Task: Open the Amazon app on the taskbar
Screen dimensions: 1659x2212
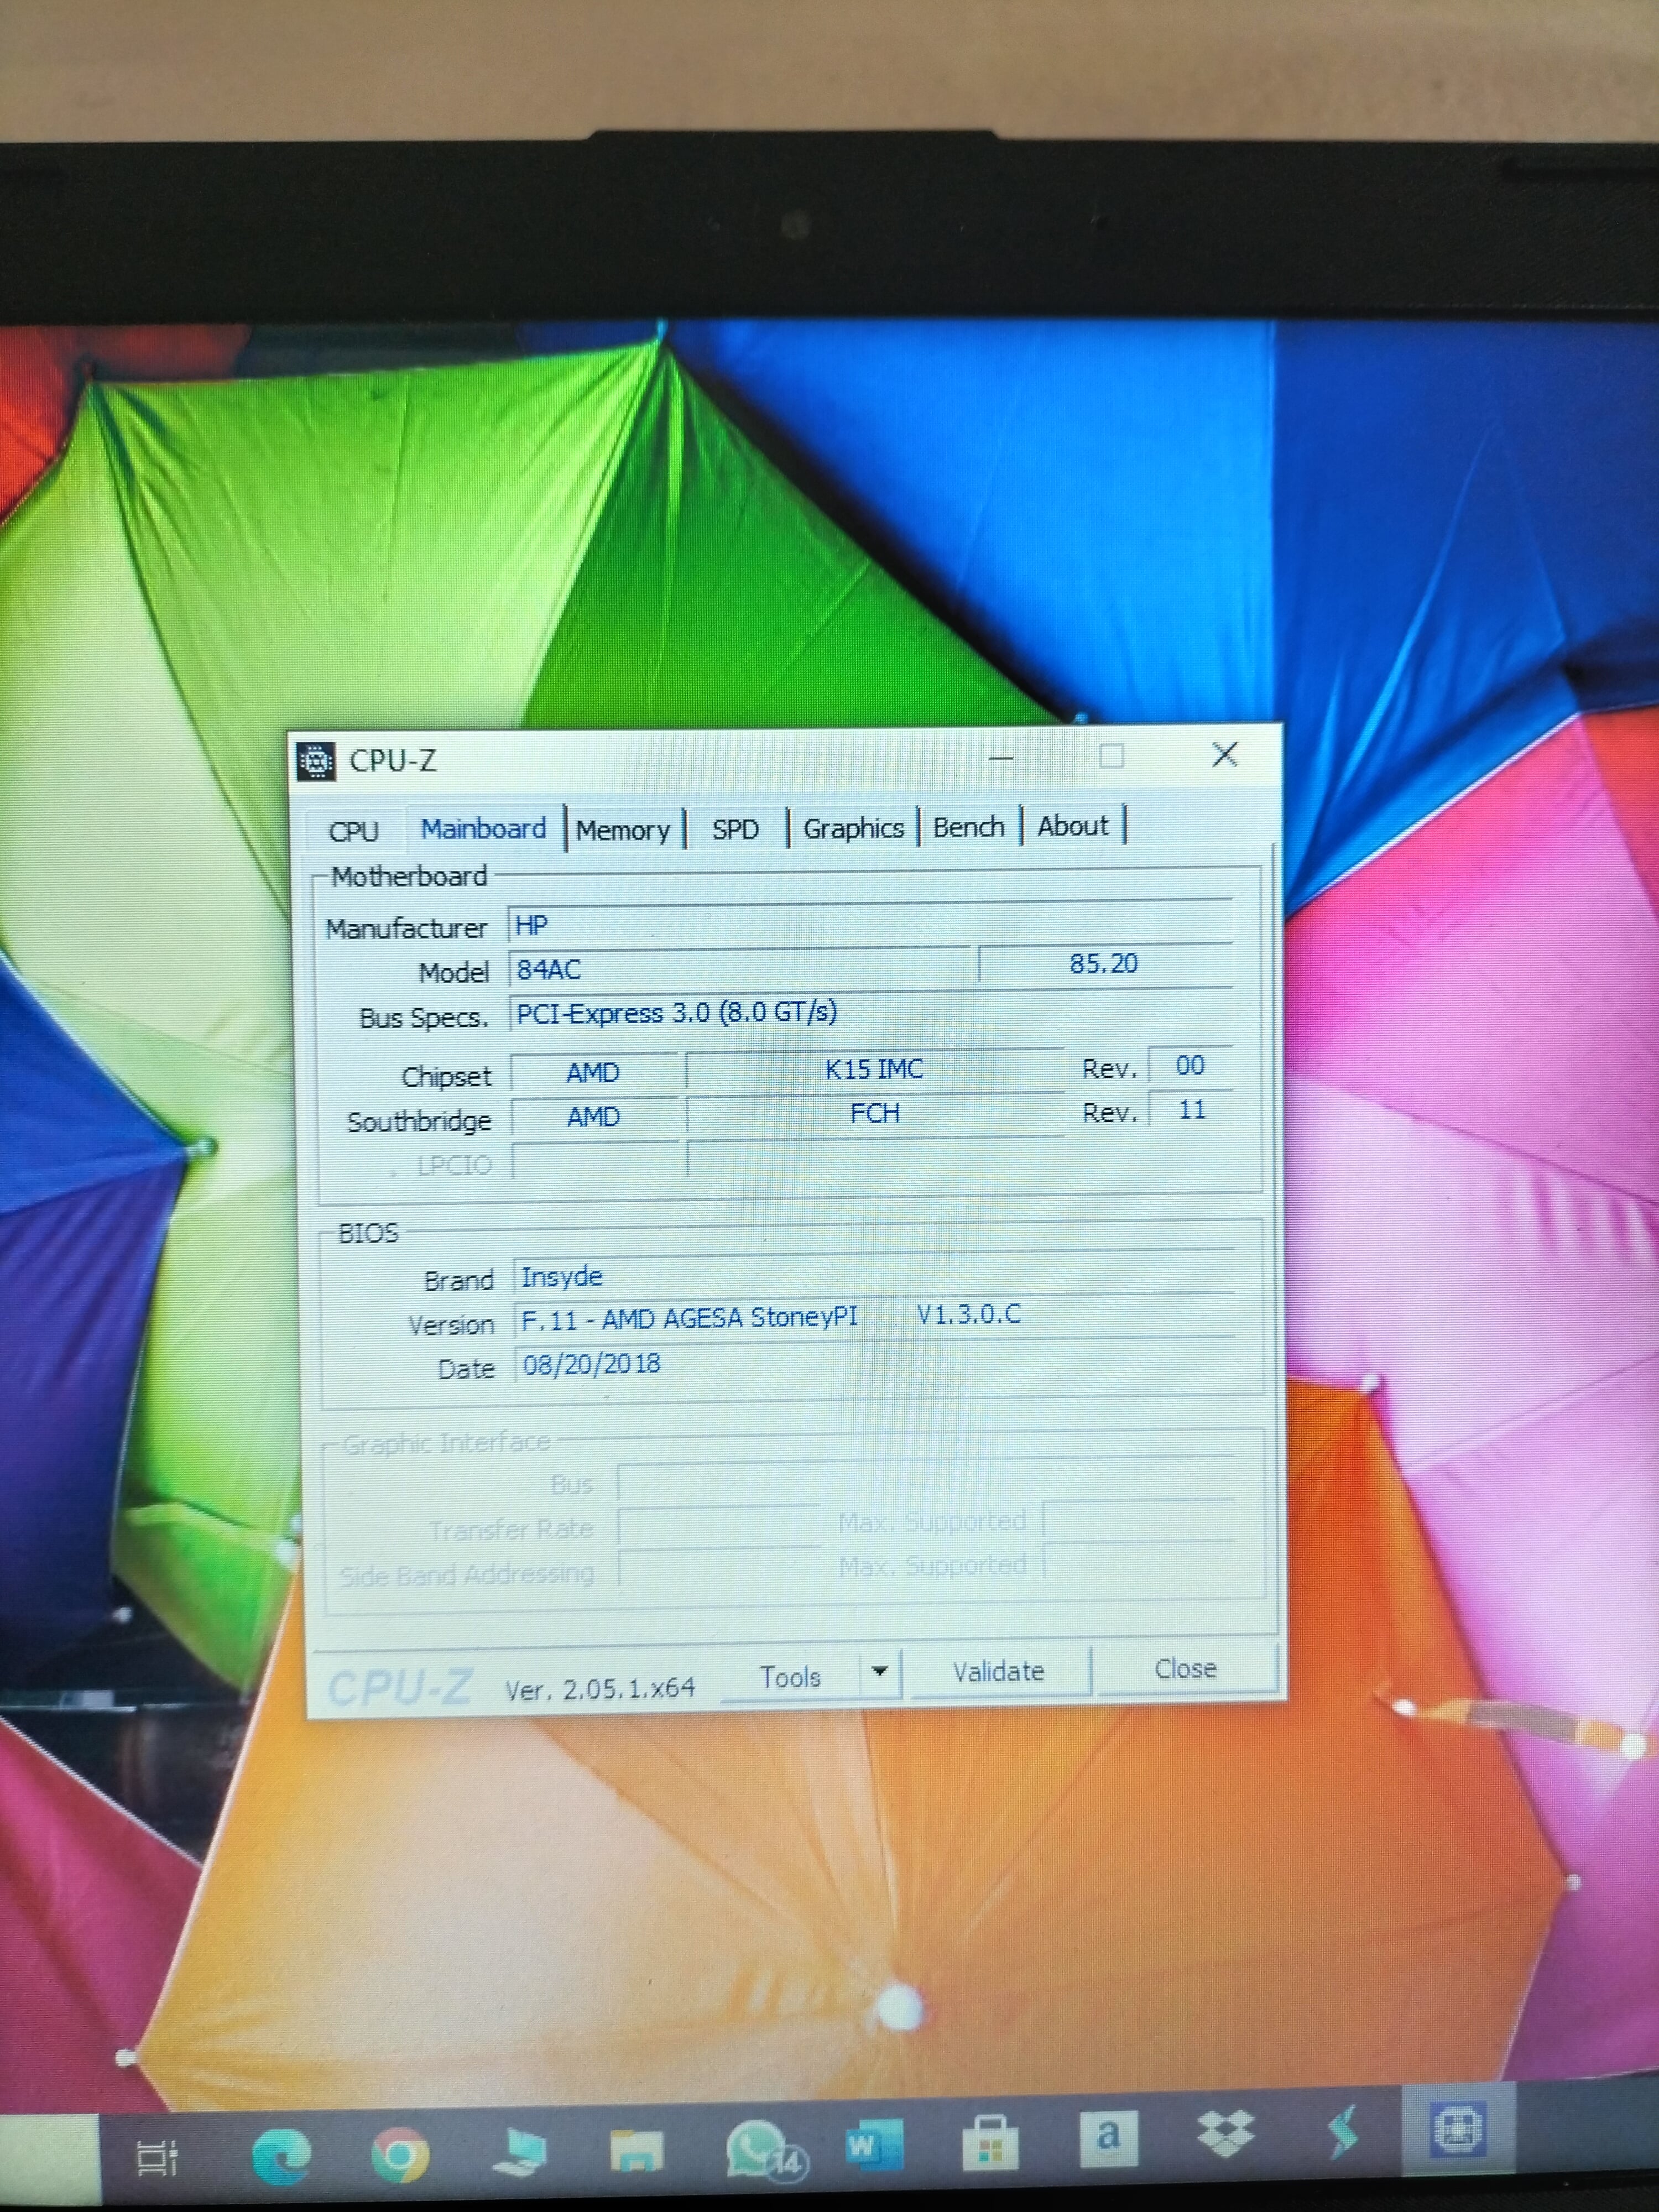Action: (x=1108, y=2138)
